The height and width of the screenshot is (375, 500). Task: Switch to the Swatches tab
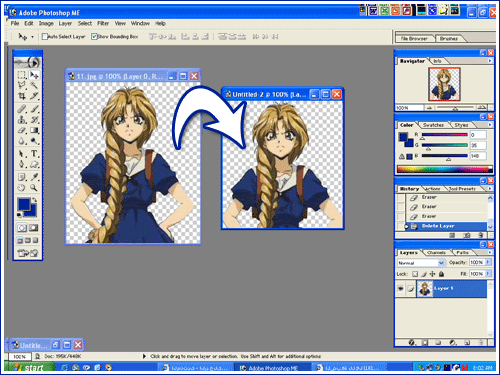point(433,125)
